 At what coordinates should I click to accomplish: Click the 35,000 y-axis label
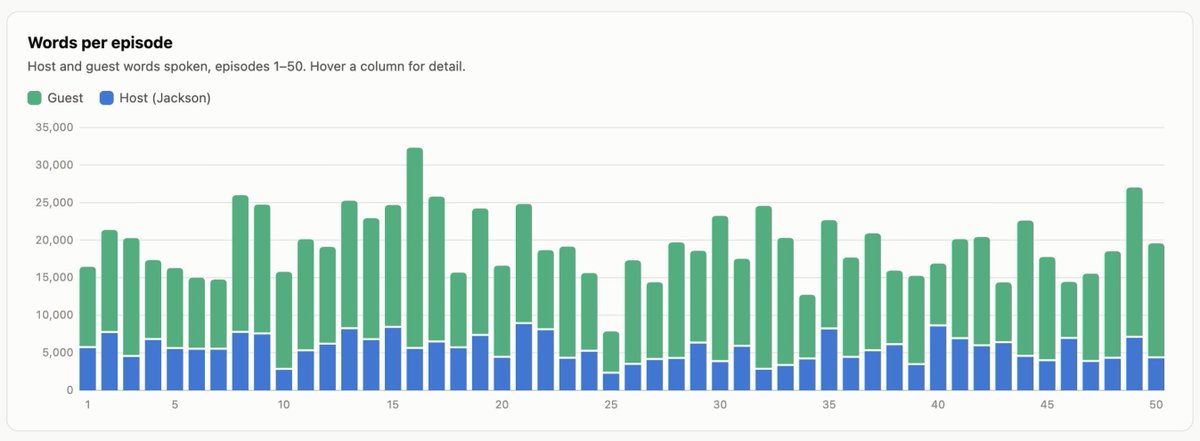[55, 127]
